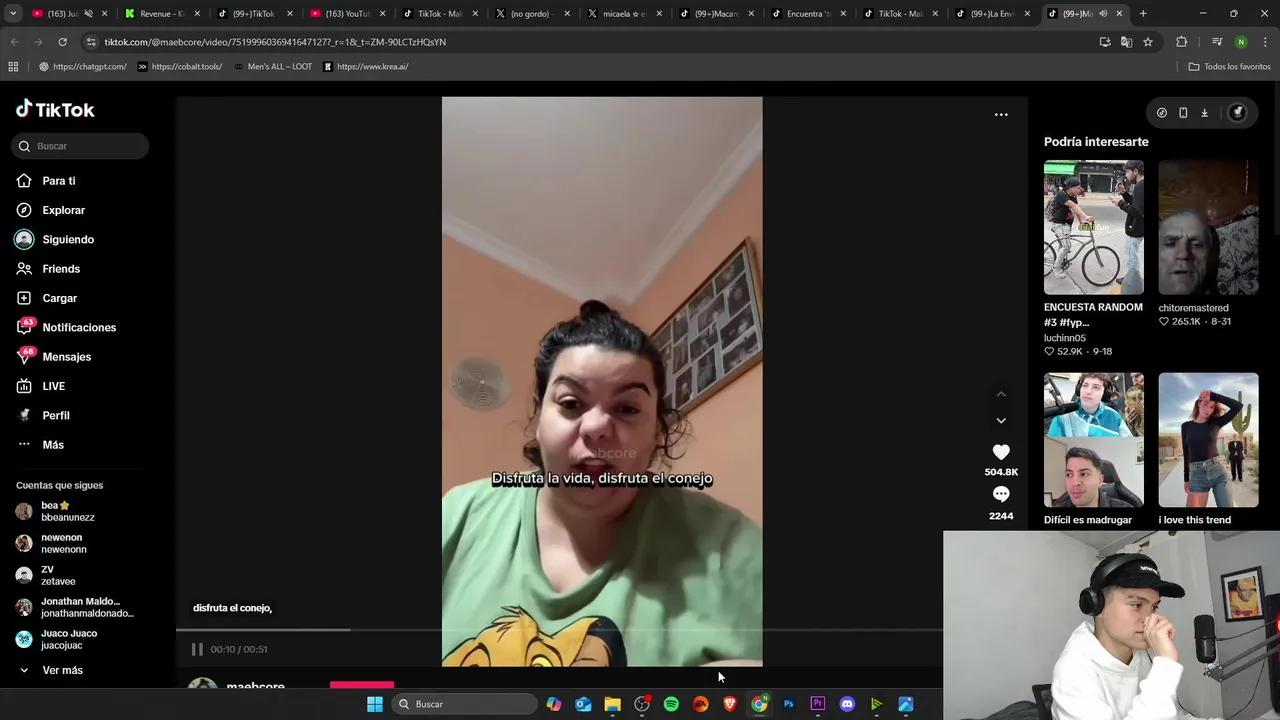This screenshot has width=1280, height=720.
Task: Open cobalt.tools bookmark
Action: [179, 67]
